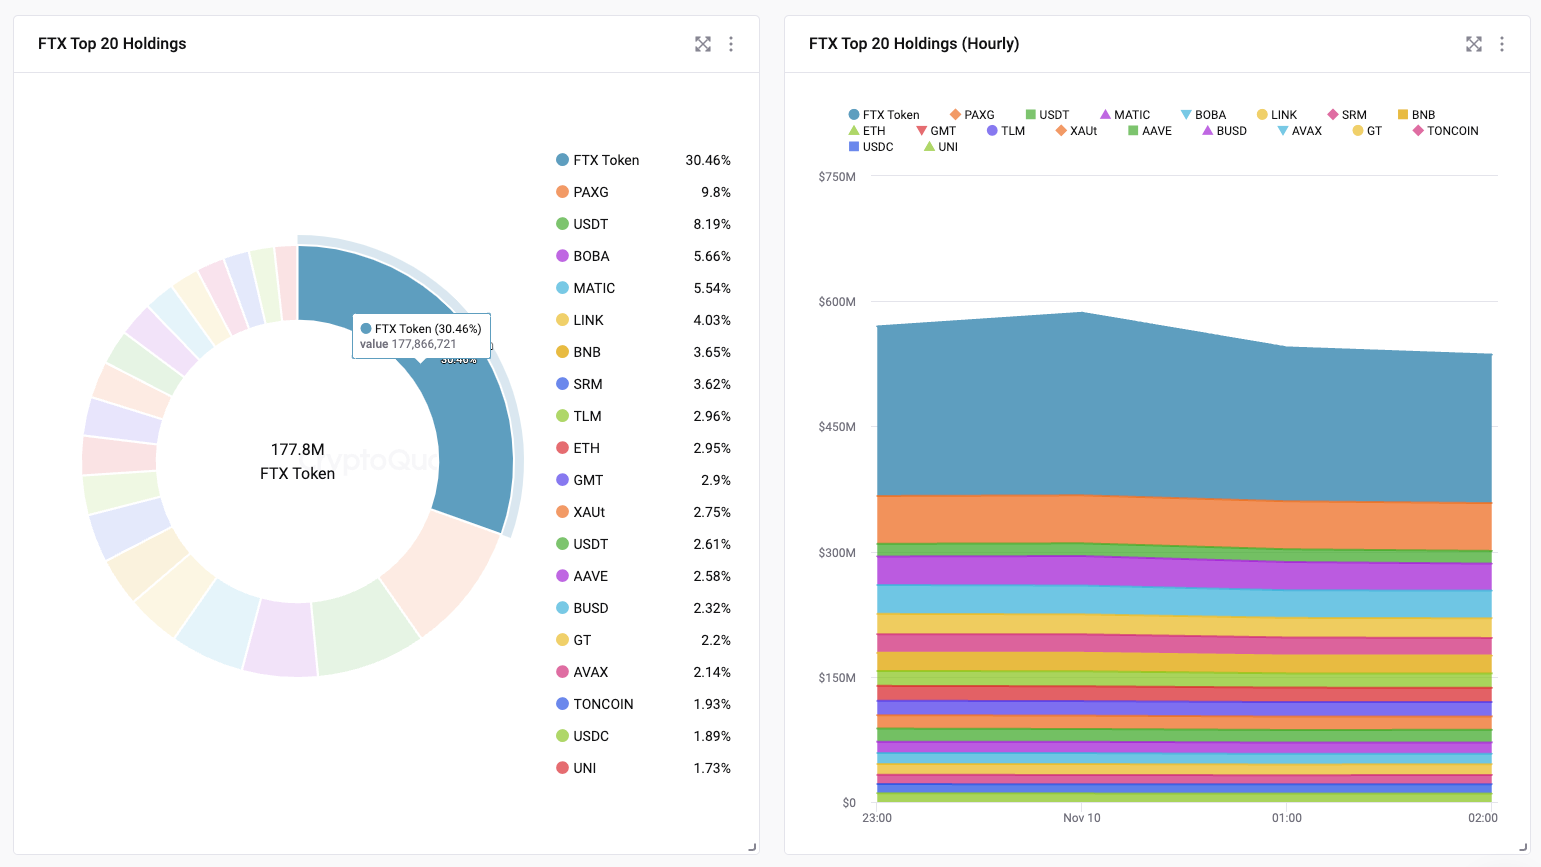Open options menu of FTX Top 20 Holdings

click(731, 44)
